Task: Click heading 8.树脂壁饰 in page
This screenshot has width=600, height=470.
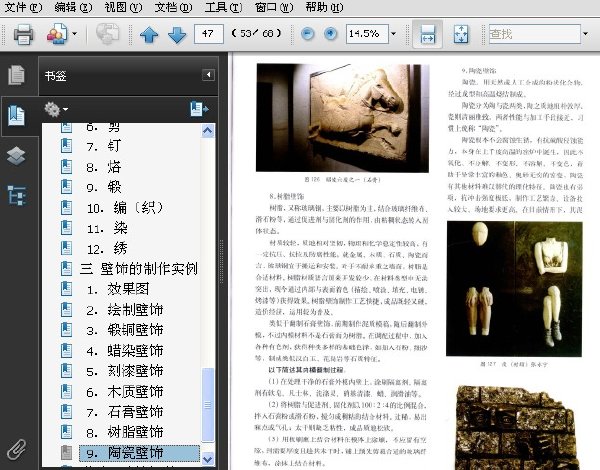Action: 286,197
